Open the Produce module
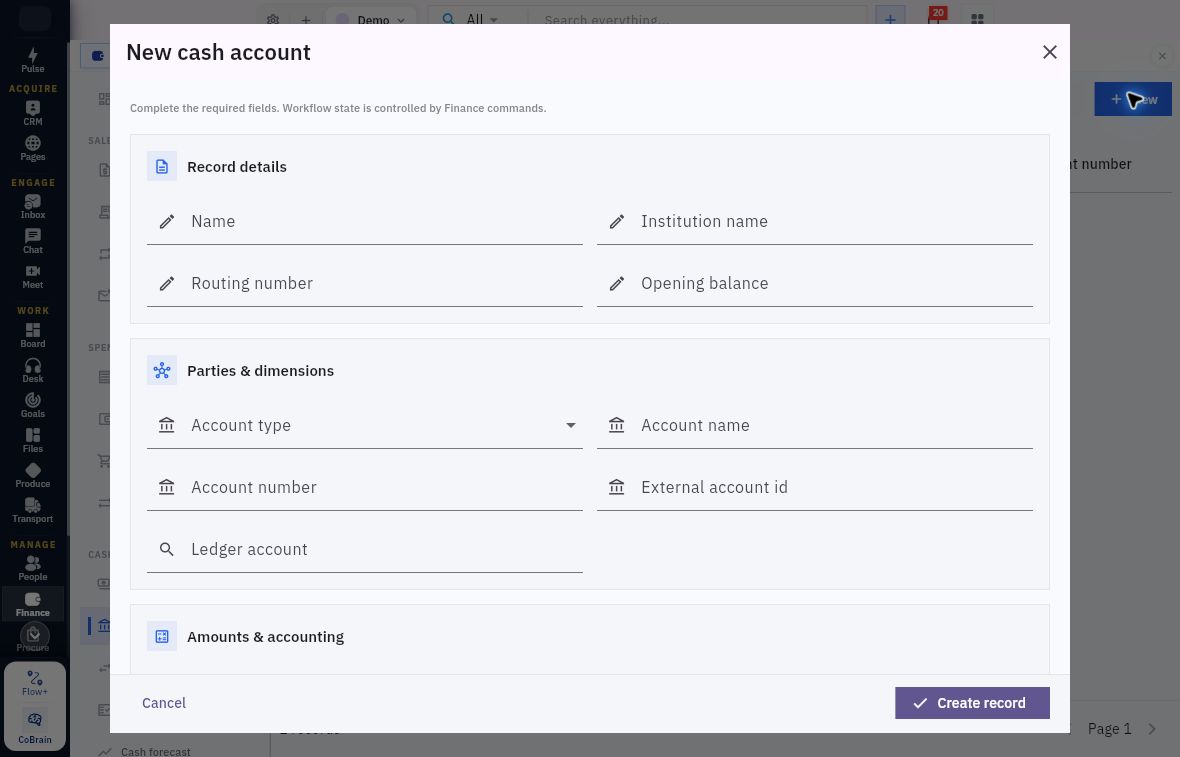 click(x=32, y=476)
